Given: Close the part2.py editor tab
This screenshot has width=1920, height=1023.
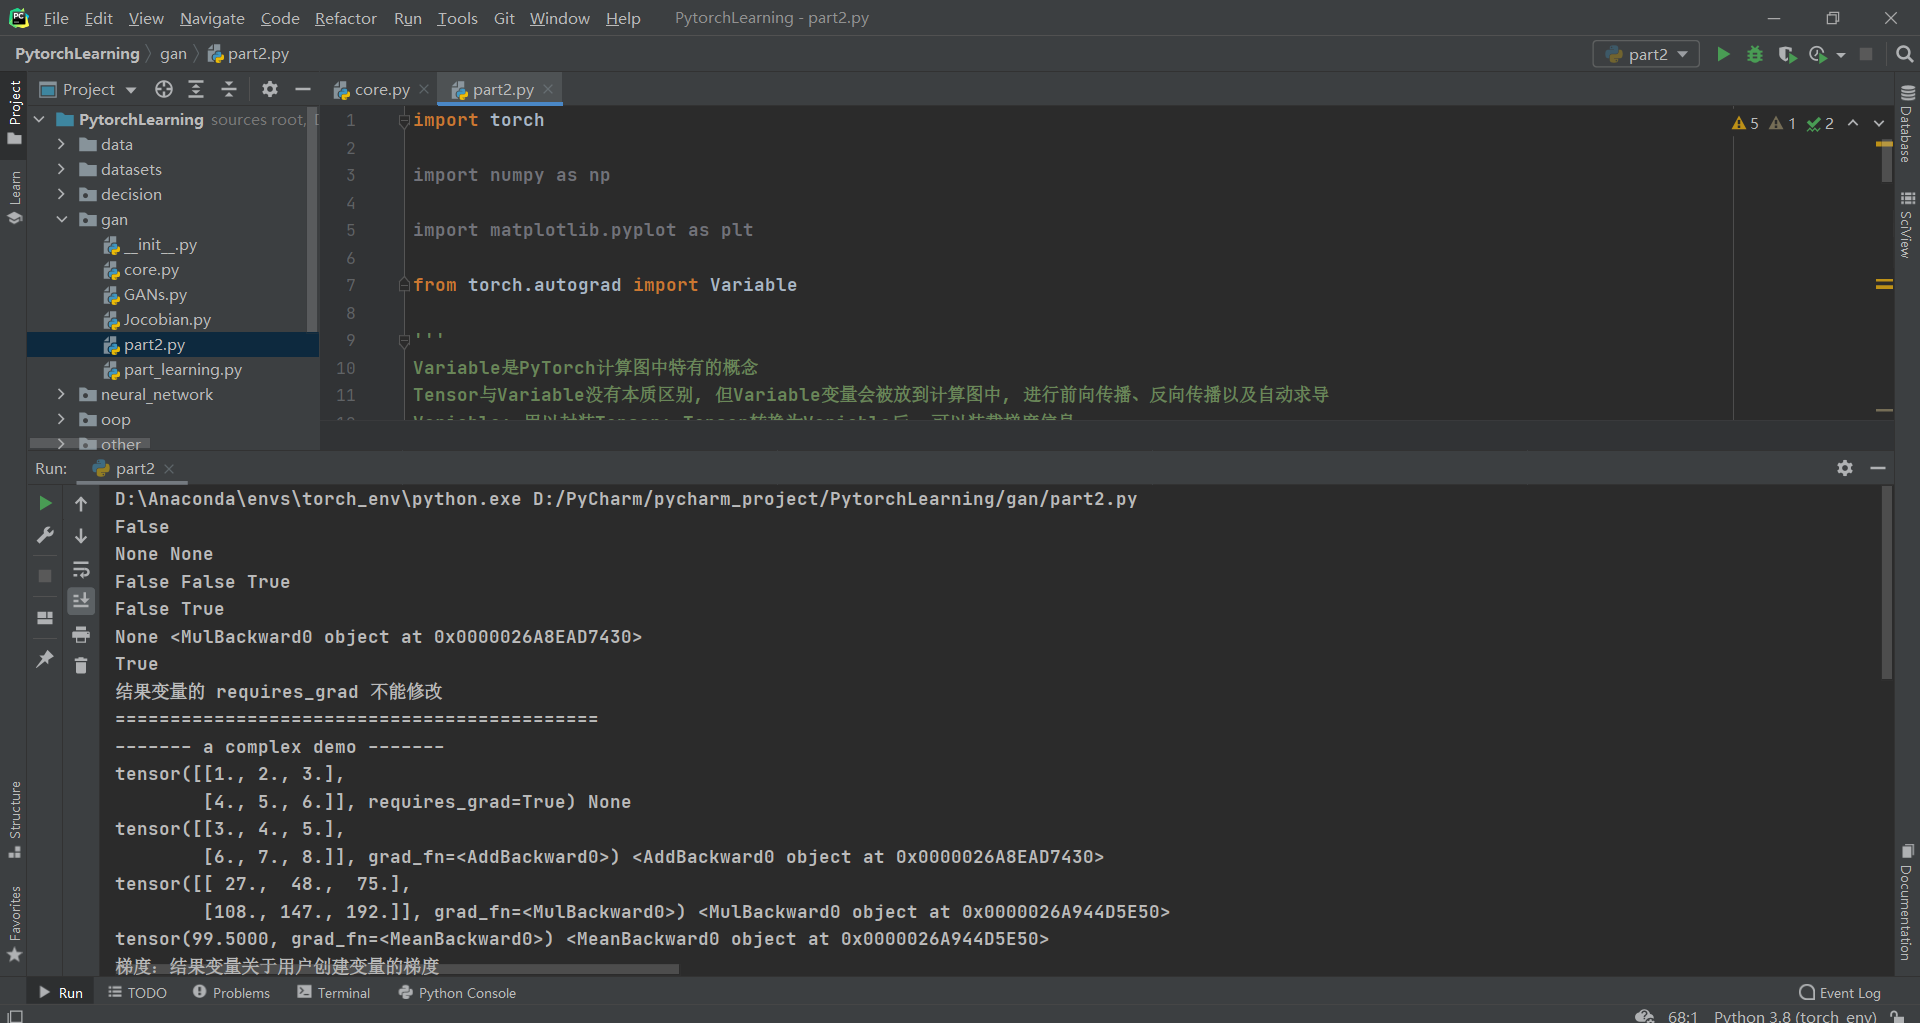Looking at the screenshot, I should pyautogui.click(x=548, y=89).
